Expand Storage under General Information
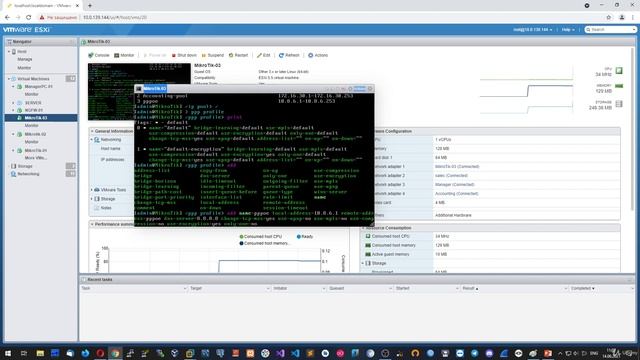The height and width of the screenshot is (360, 640). tap(92, 199)
